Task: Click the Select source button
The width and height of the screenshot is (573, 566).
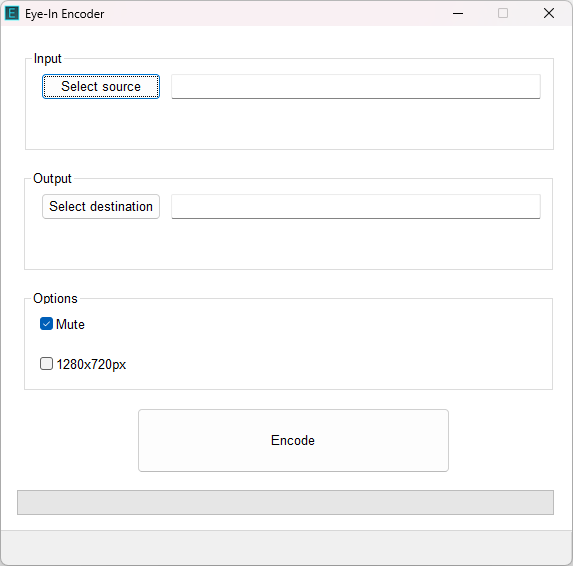Action: [101, 87]
